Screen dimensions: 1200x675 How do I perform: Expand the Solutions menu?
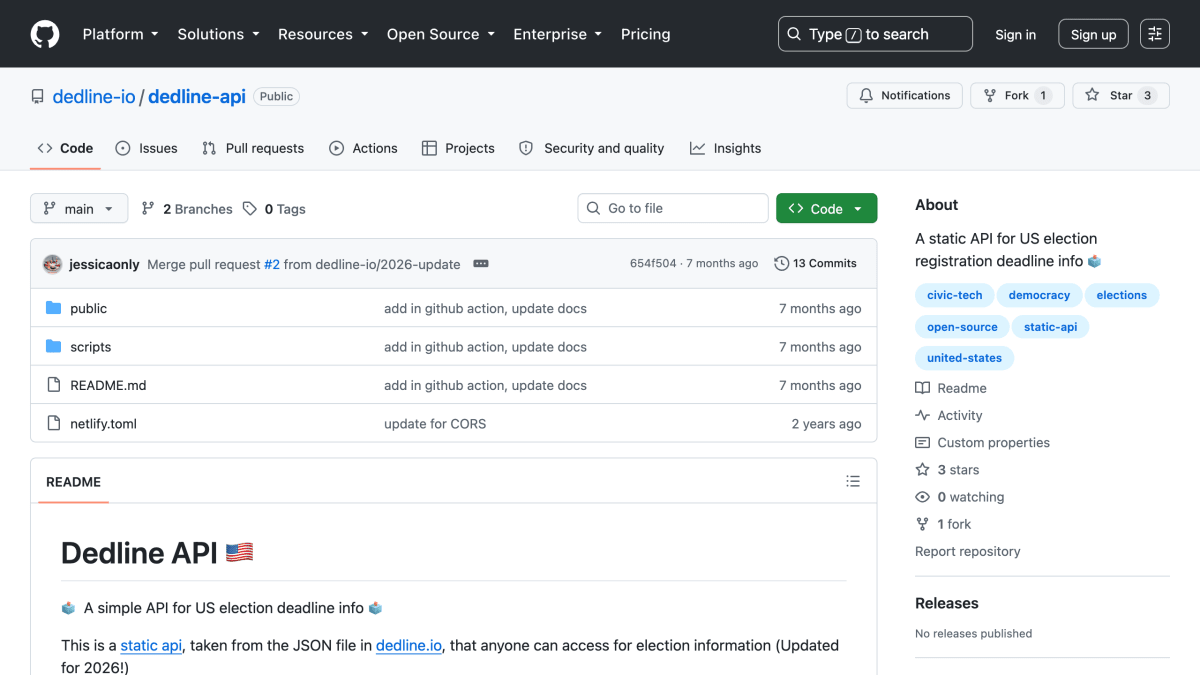218,34
